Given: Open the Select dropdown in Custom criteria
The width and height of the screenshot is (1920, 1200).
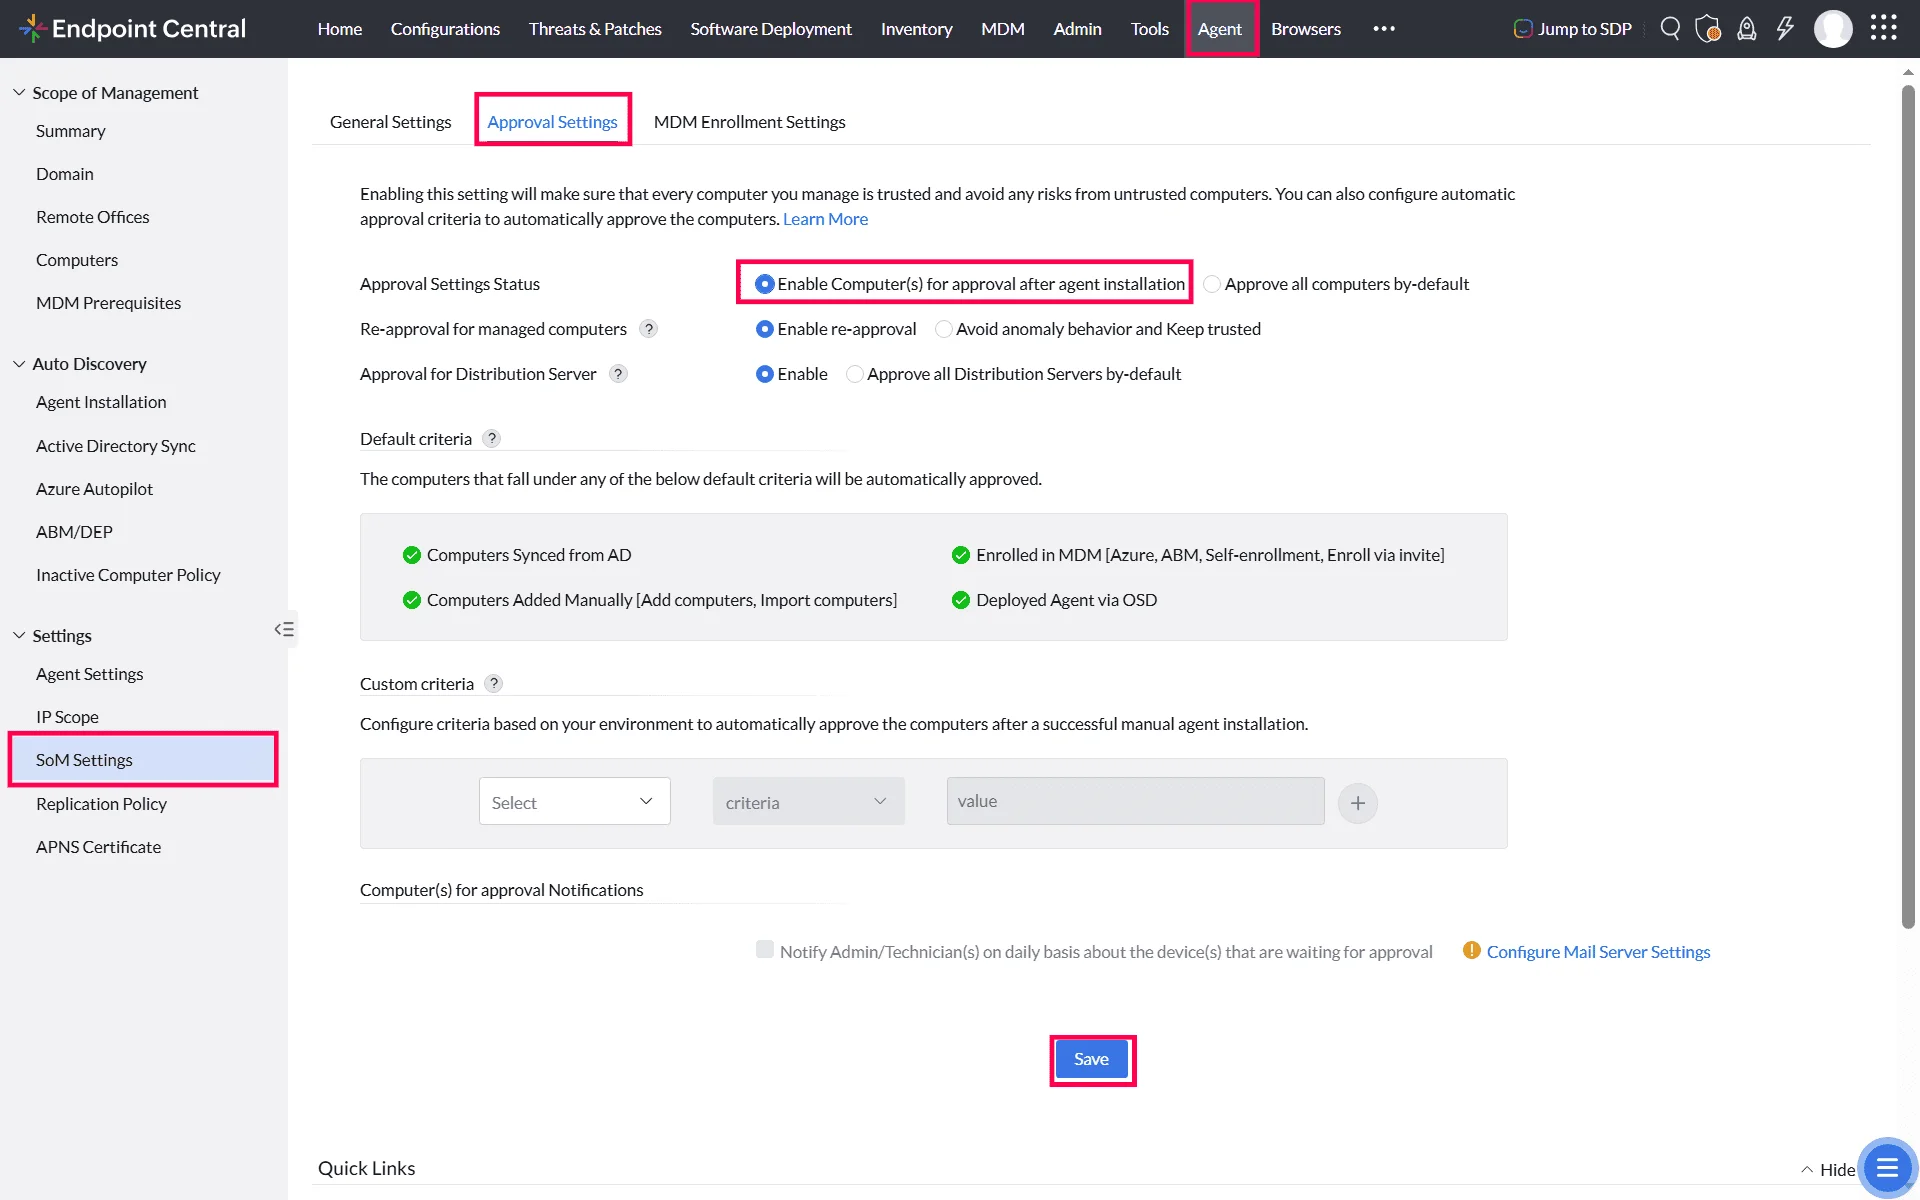Looking at the screenshot, I should tap(574, 802).
